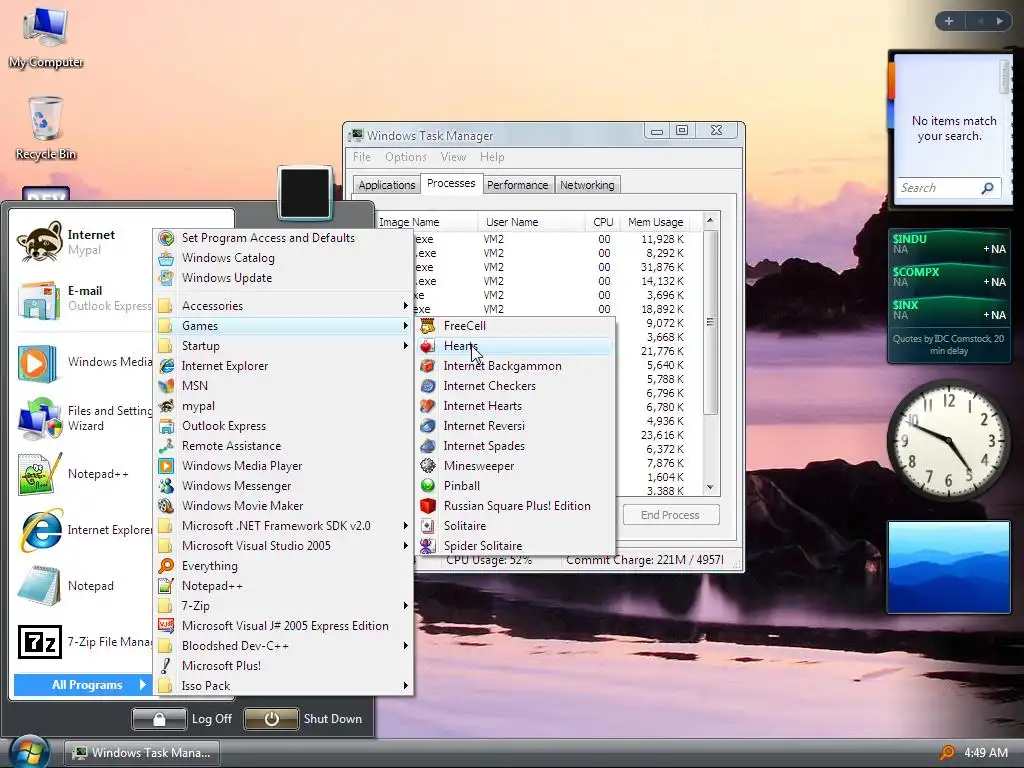This screenshot has width=1024, height=768.
Task: Click sidebar add gadget plus button
Action: pyautogui.click(x=949, y=21)
